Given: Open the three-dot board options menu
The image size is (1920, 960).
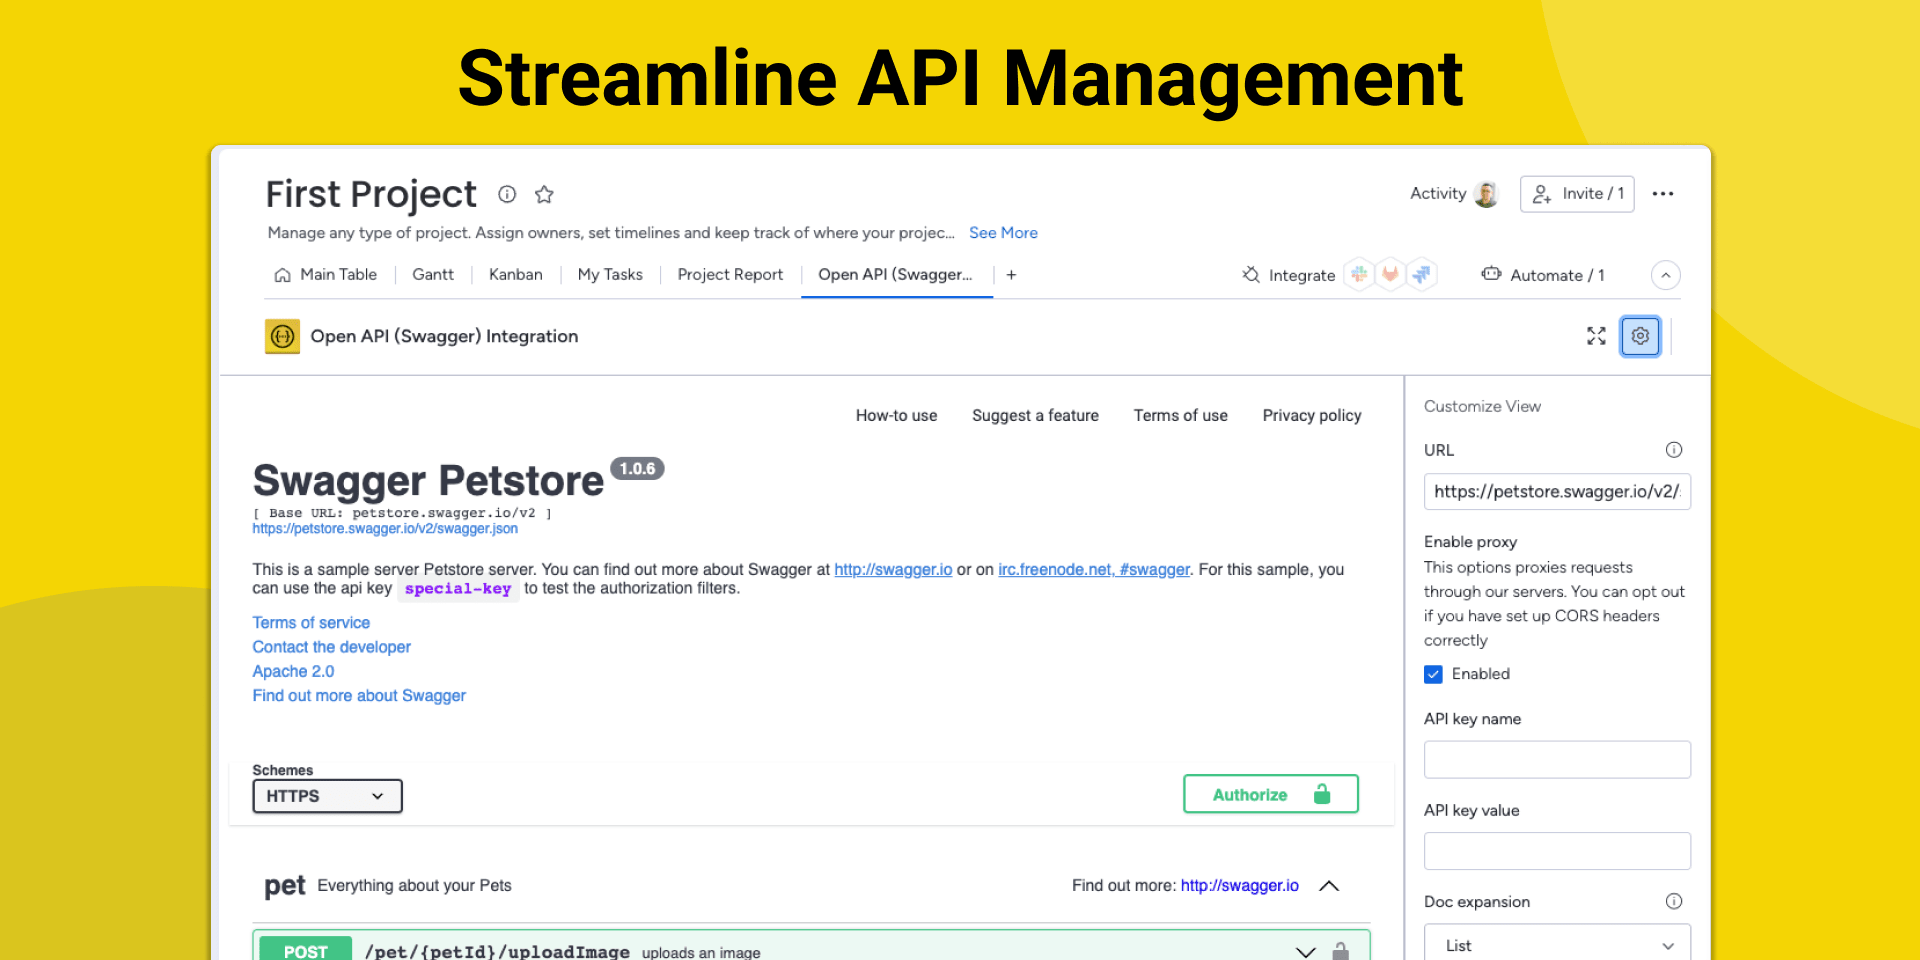Looking at the screenshot, I should point(1663,194).
